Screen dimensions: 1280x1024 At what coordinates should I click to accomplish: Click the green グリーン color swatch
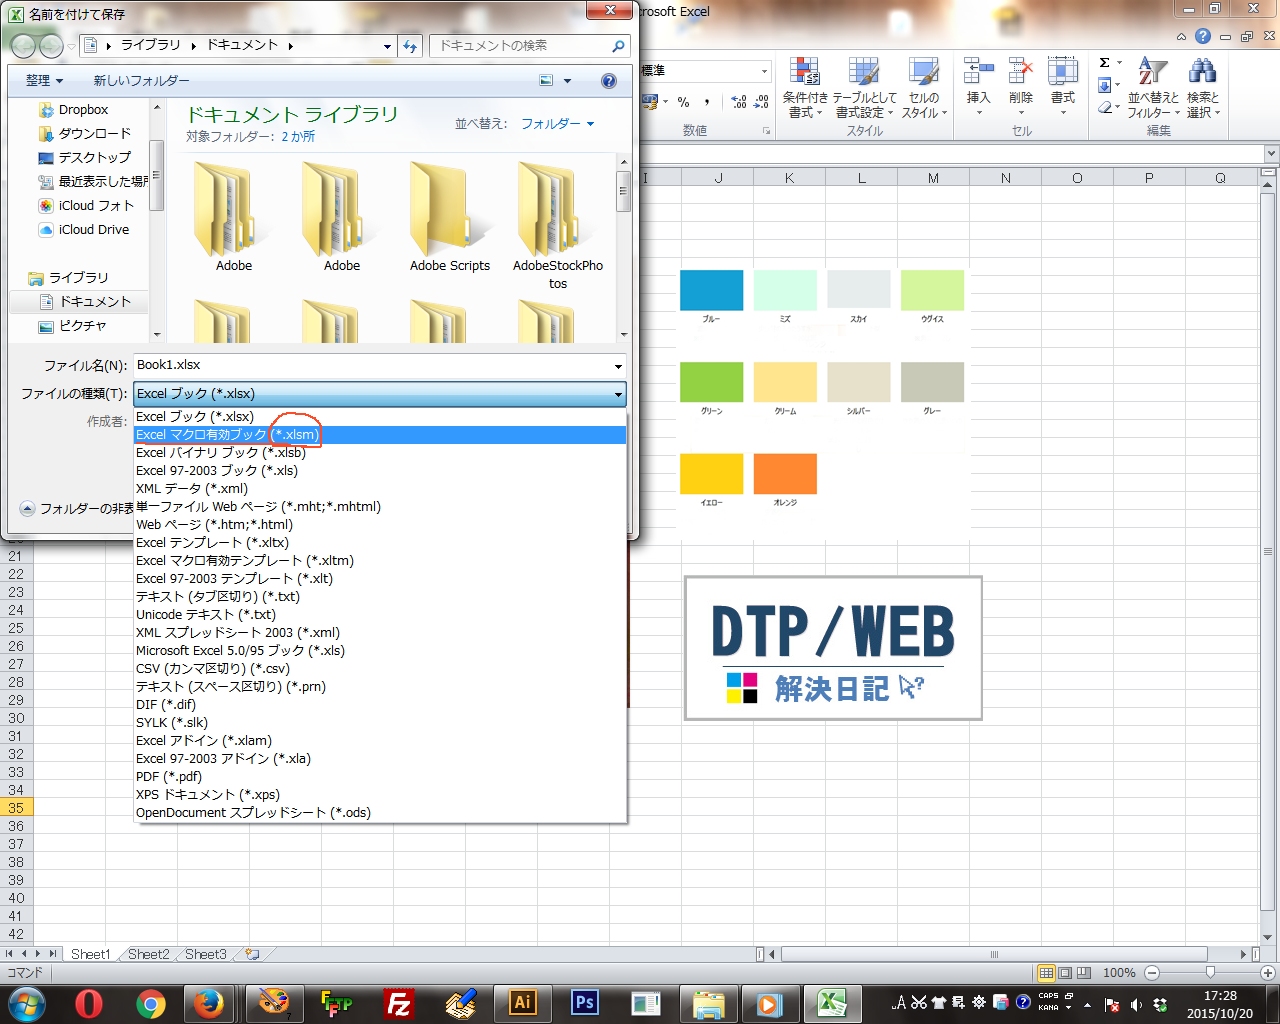coord(711,382)
